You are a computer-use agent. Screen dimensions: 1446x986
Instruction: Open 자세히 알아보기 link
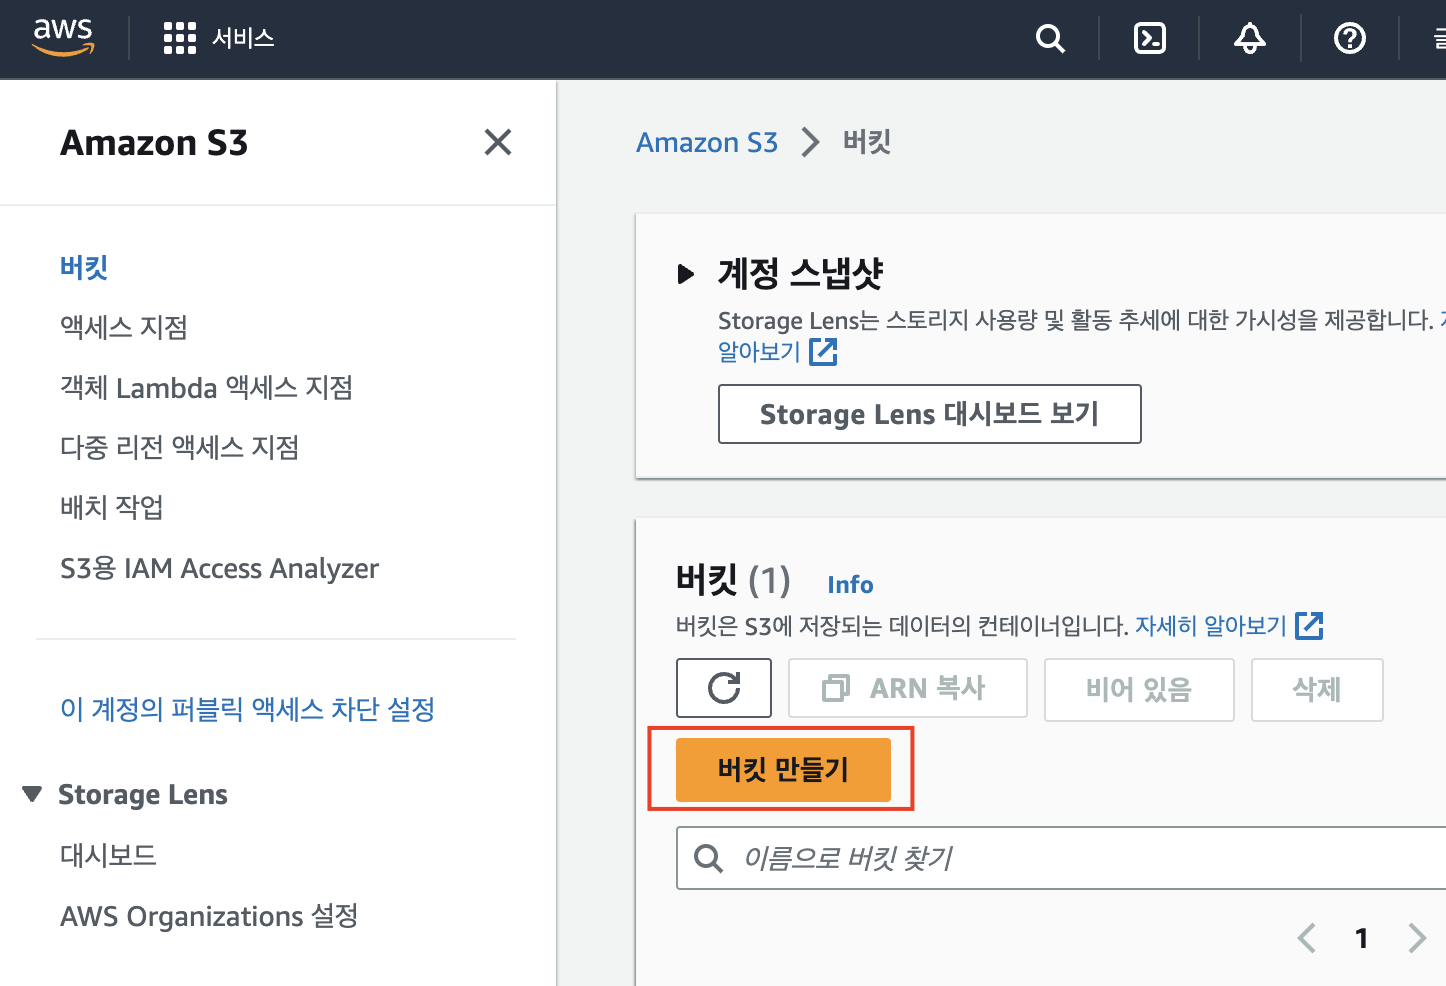(x=1229, y=626)
